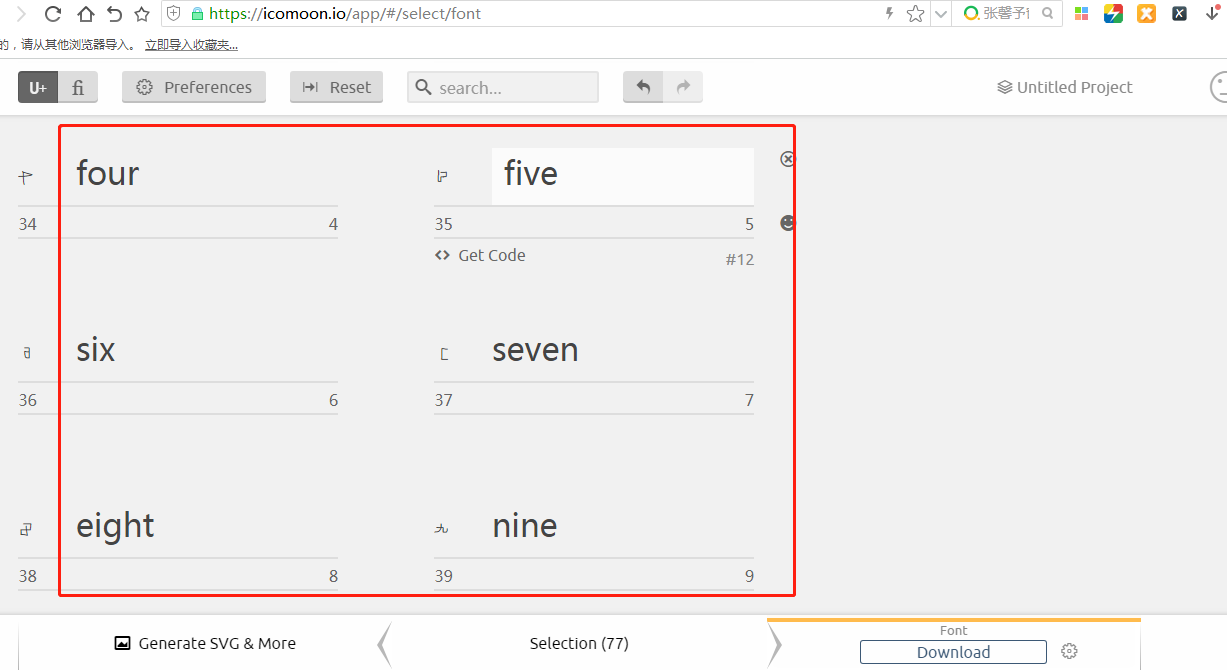This screenshot has height=670, width=1227.
Task: Focus the icon search field
Action: tap(503, 87)
